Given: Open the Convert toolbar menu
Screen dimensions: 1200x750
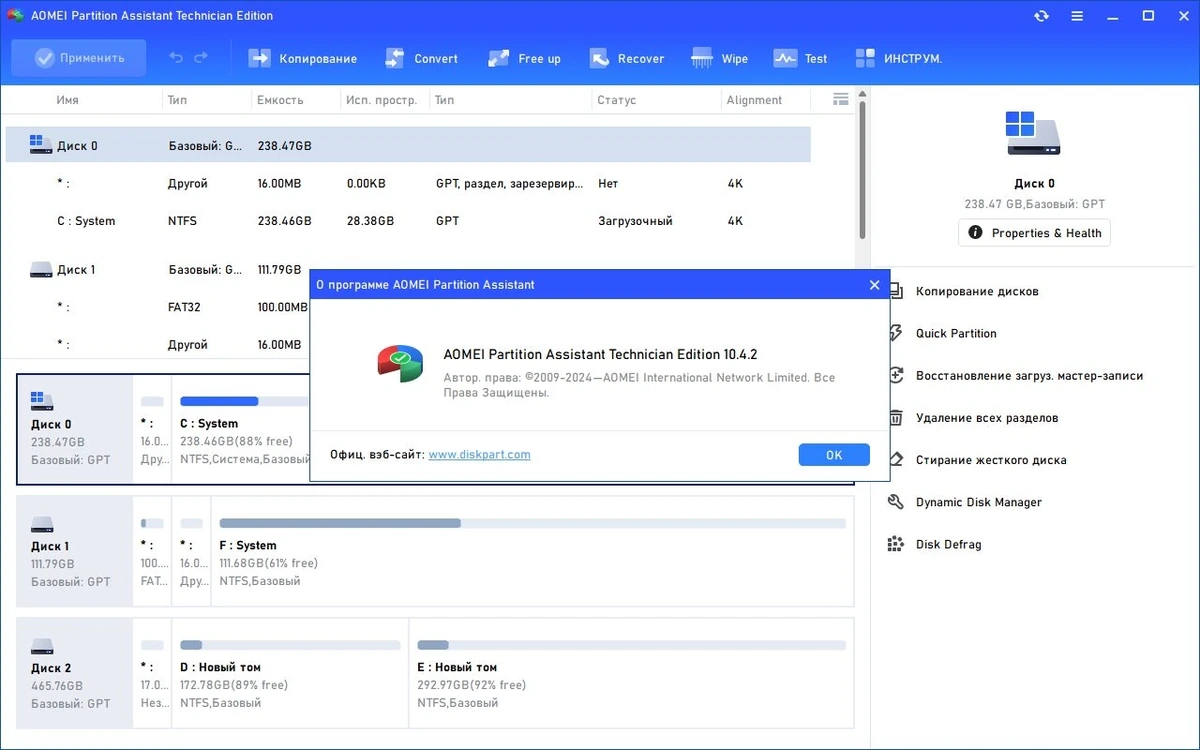Looking at the screenshot, I should [x=421, y=58].
